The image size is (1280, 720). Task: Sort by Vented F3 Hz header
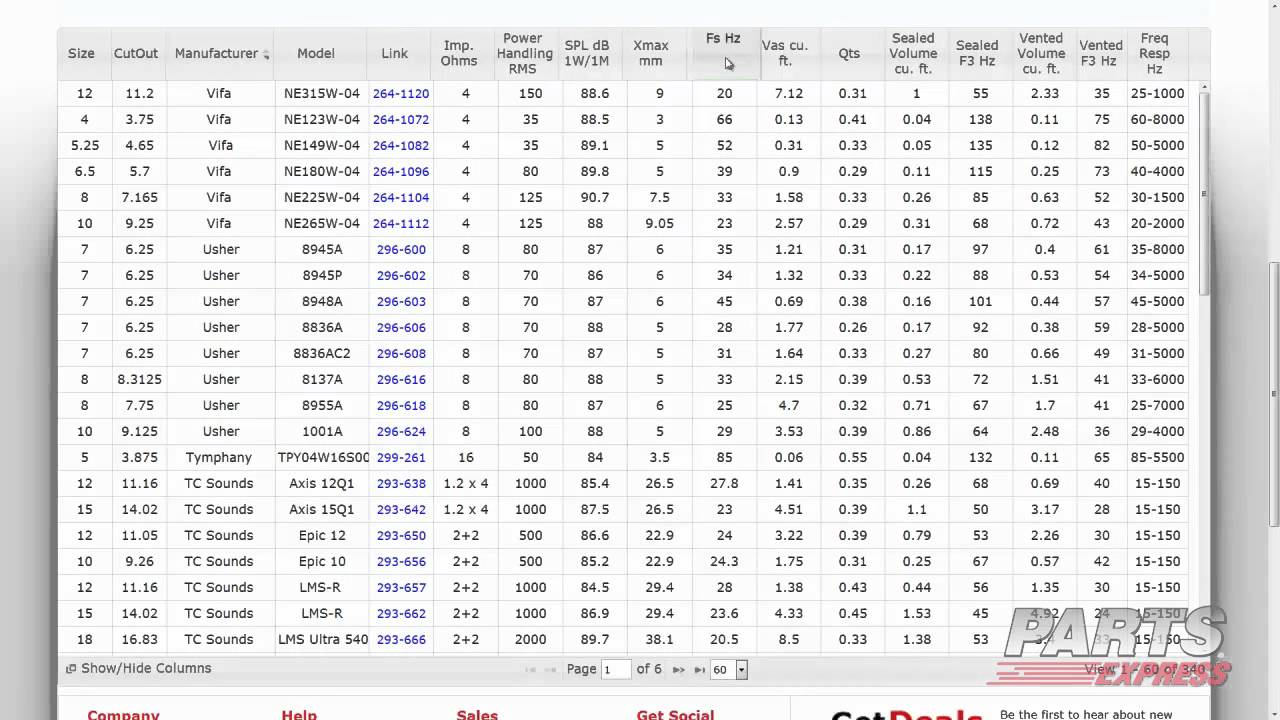1101,53
